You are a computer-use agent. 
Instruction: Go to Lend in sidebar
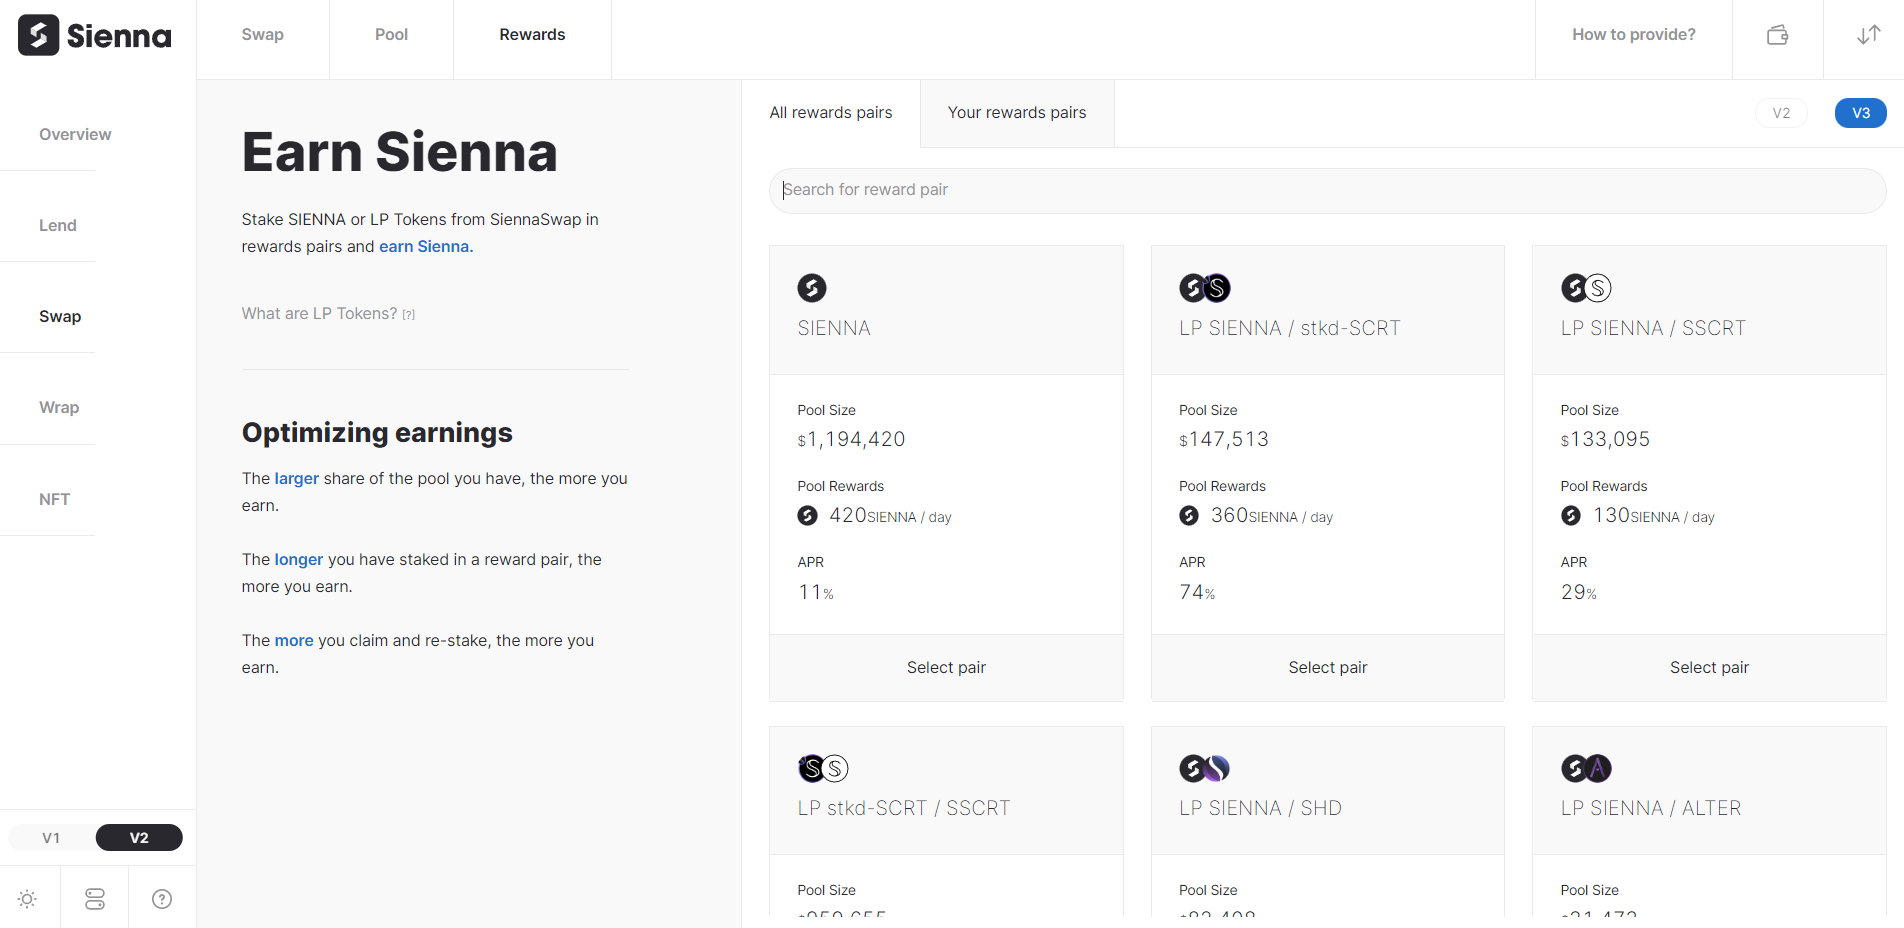click(58, 225)
